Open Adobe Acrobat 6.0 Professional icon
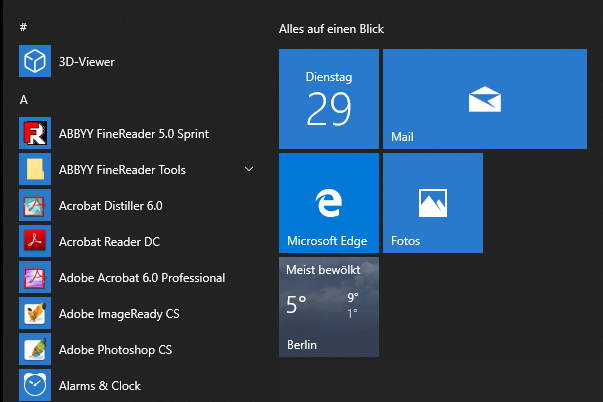Screen dimensions: 603x402 pos(35,277)
